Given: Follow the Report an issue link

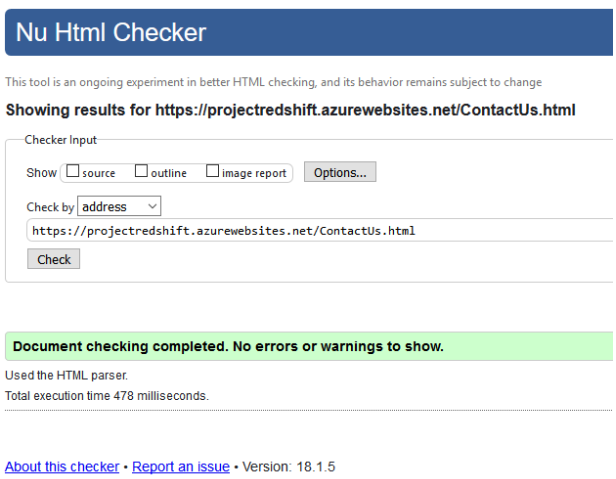Looking at the screenshot, I should (181, 467).
